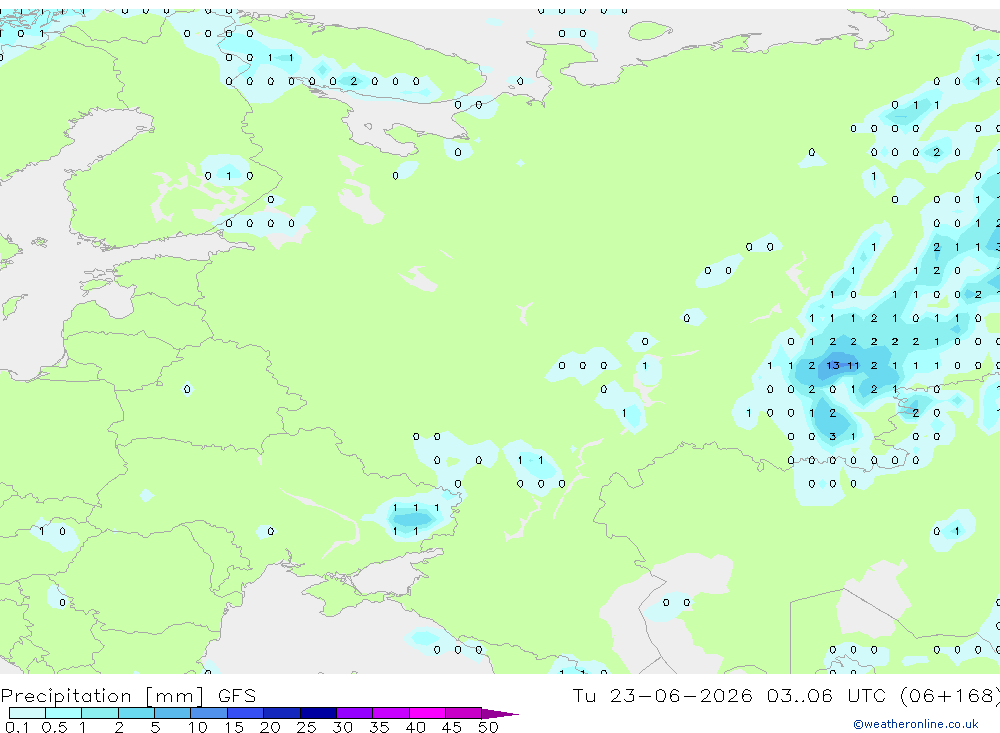
Task: Click the 0.1–0.5 mm palest legend swatch
Action: click(x=27, y=713)
